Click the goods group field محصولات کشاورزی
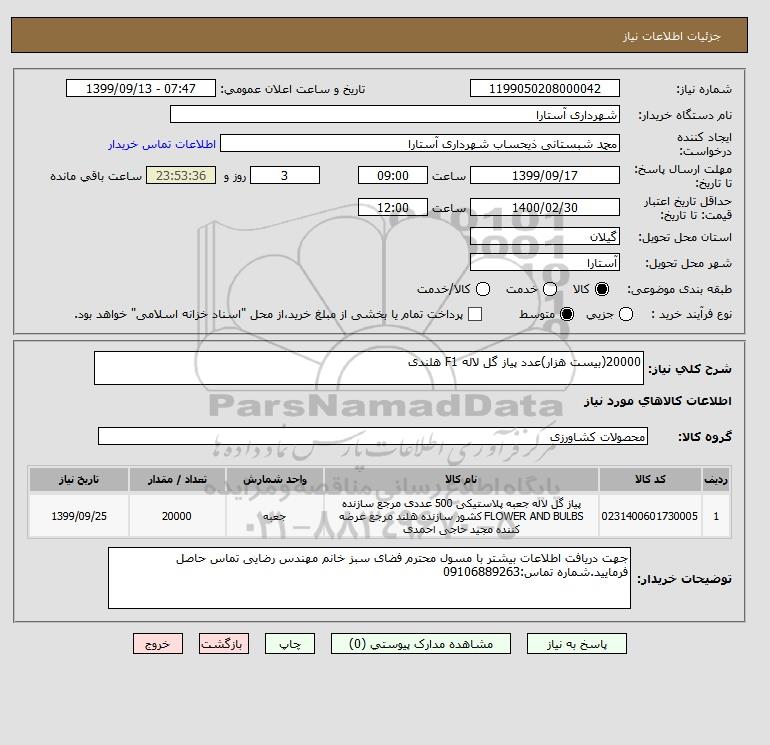The image size is (770, 745). click(x=373, y=436)
